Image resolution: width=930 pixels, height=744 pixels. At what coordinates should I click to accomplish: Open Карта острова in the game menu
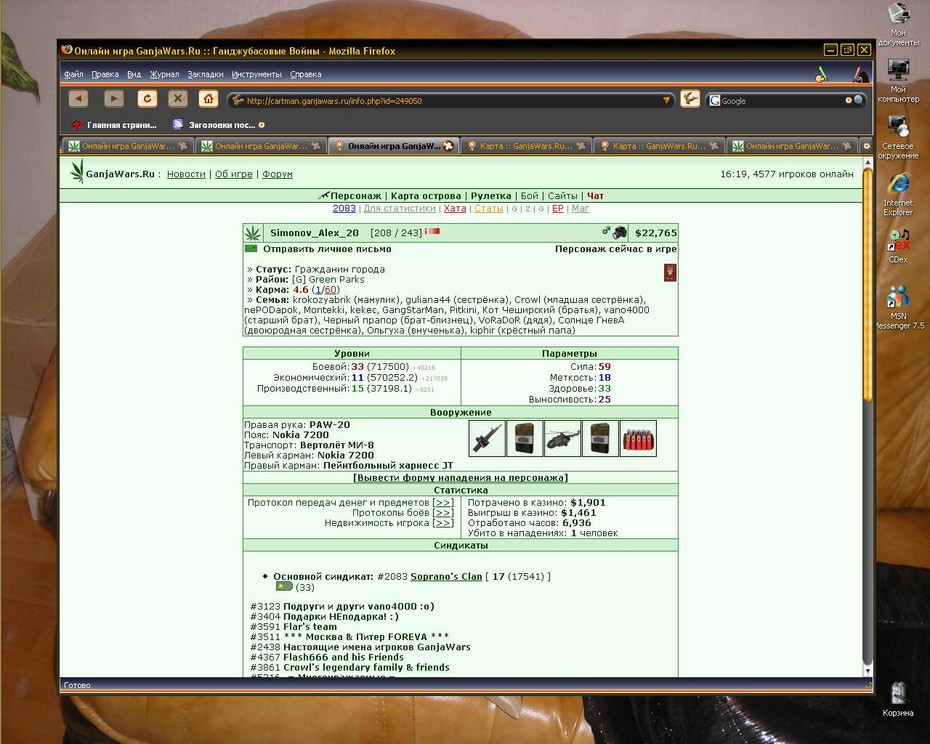(426, 196)
